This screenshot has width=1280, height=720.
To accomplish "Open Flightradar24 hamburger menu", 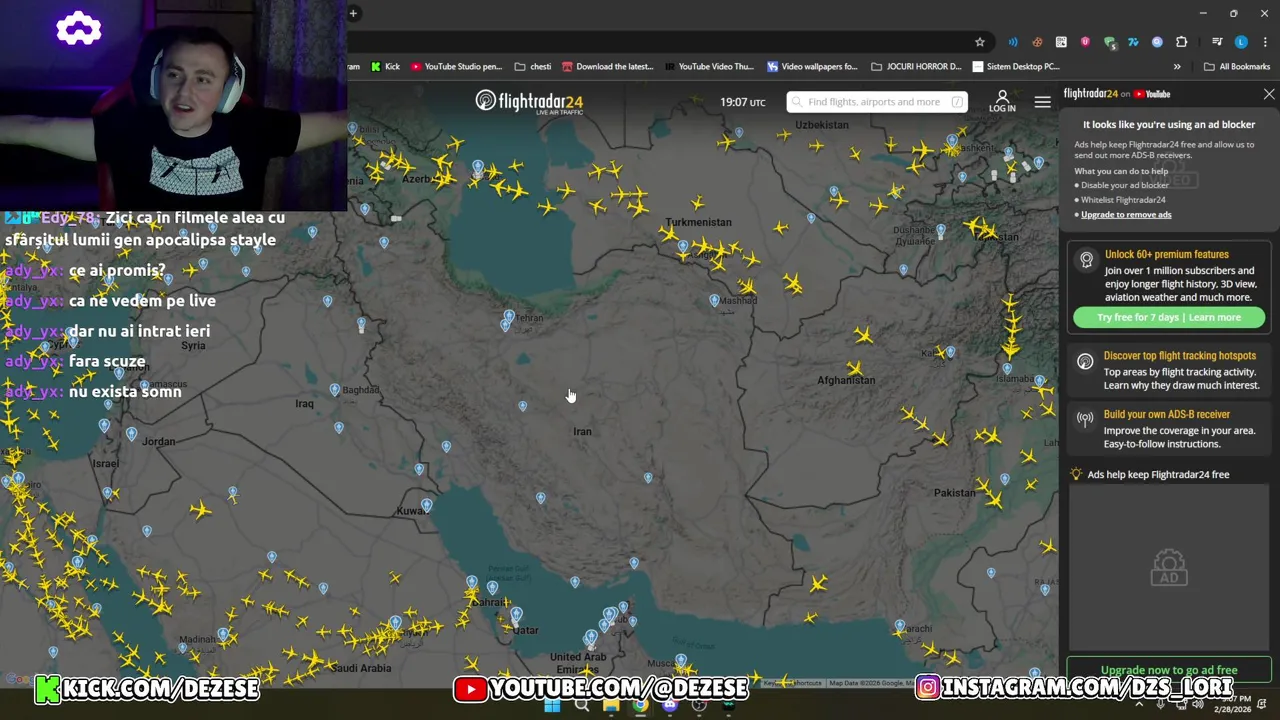I will click(1042, 102).
